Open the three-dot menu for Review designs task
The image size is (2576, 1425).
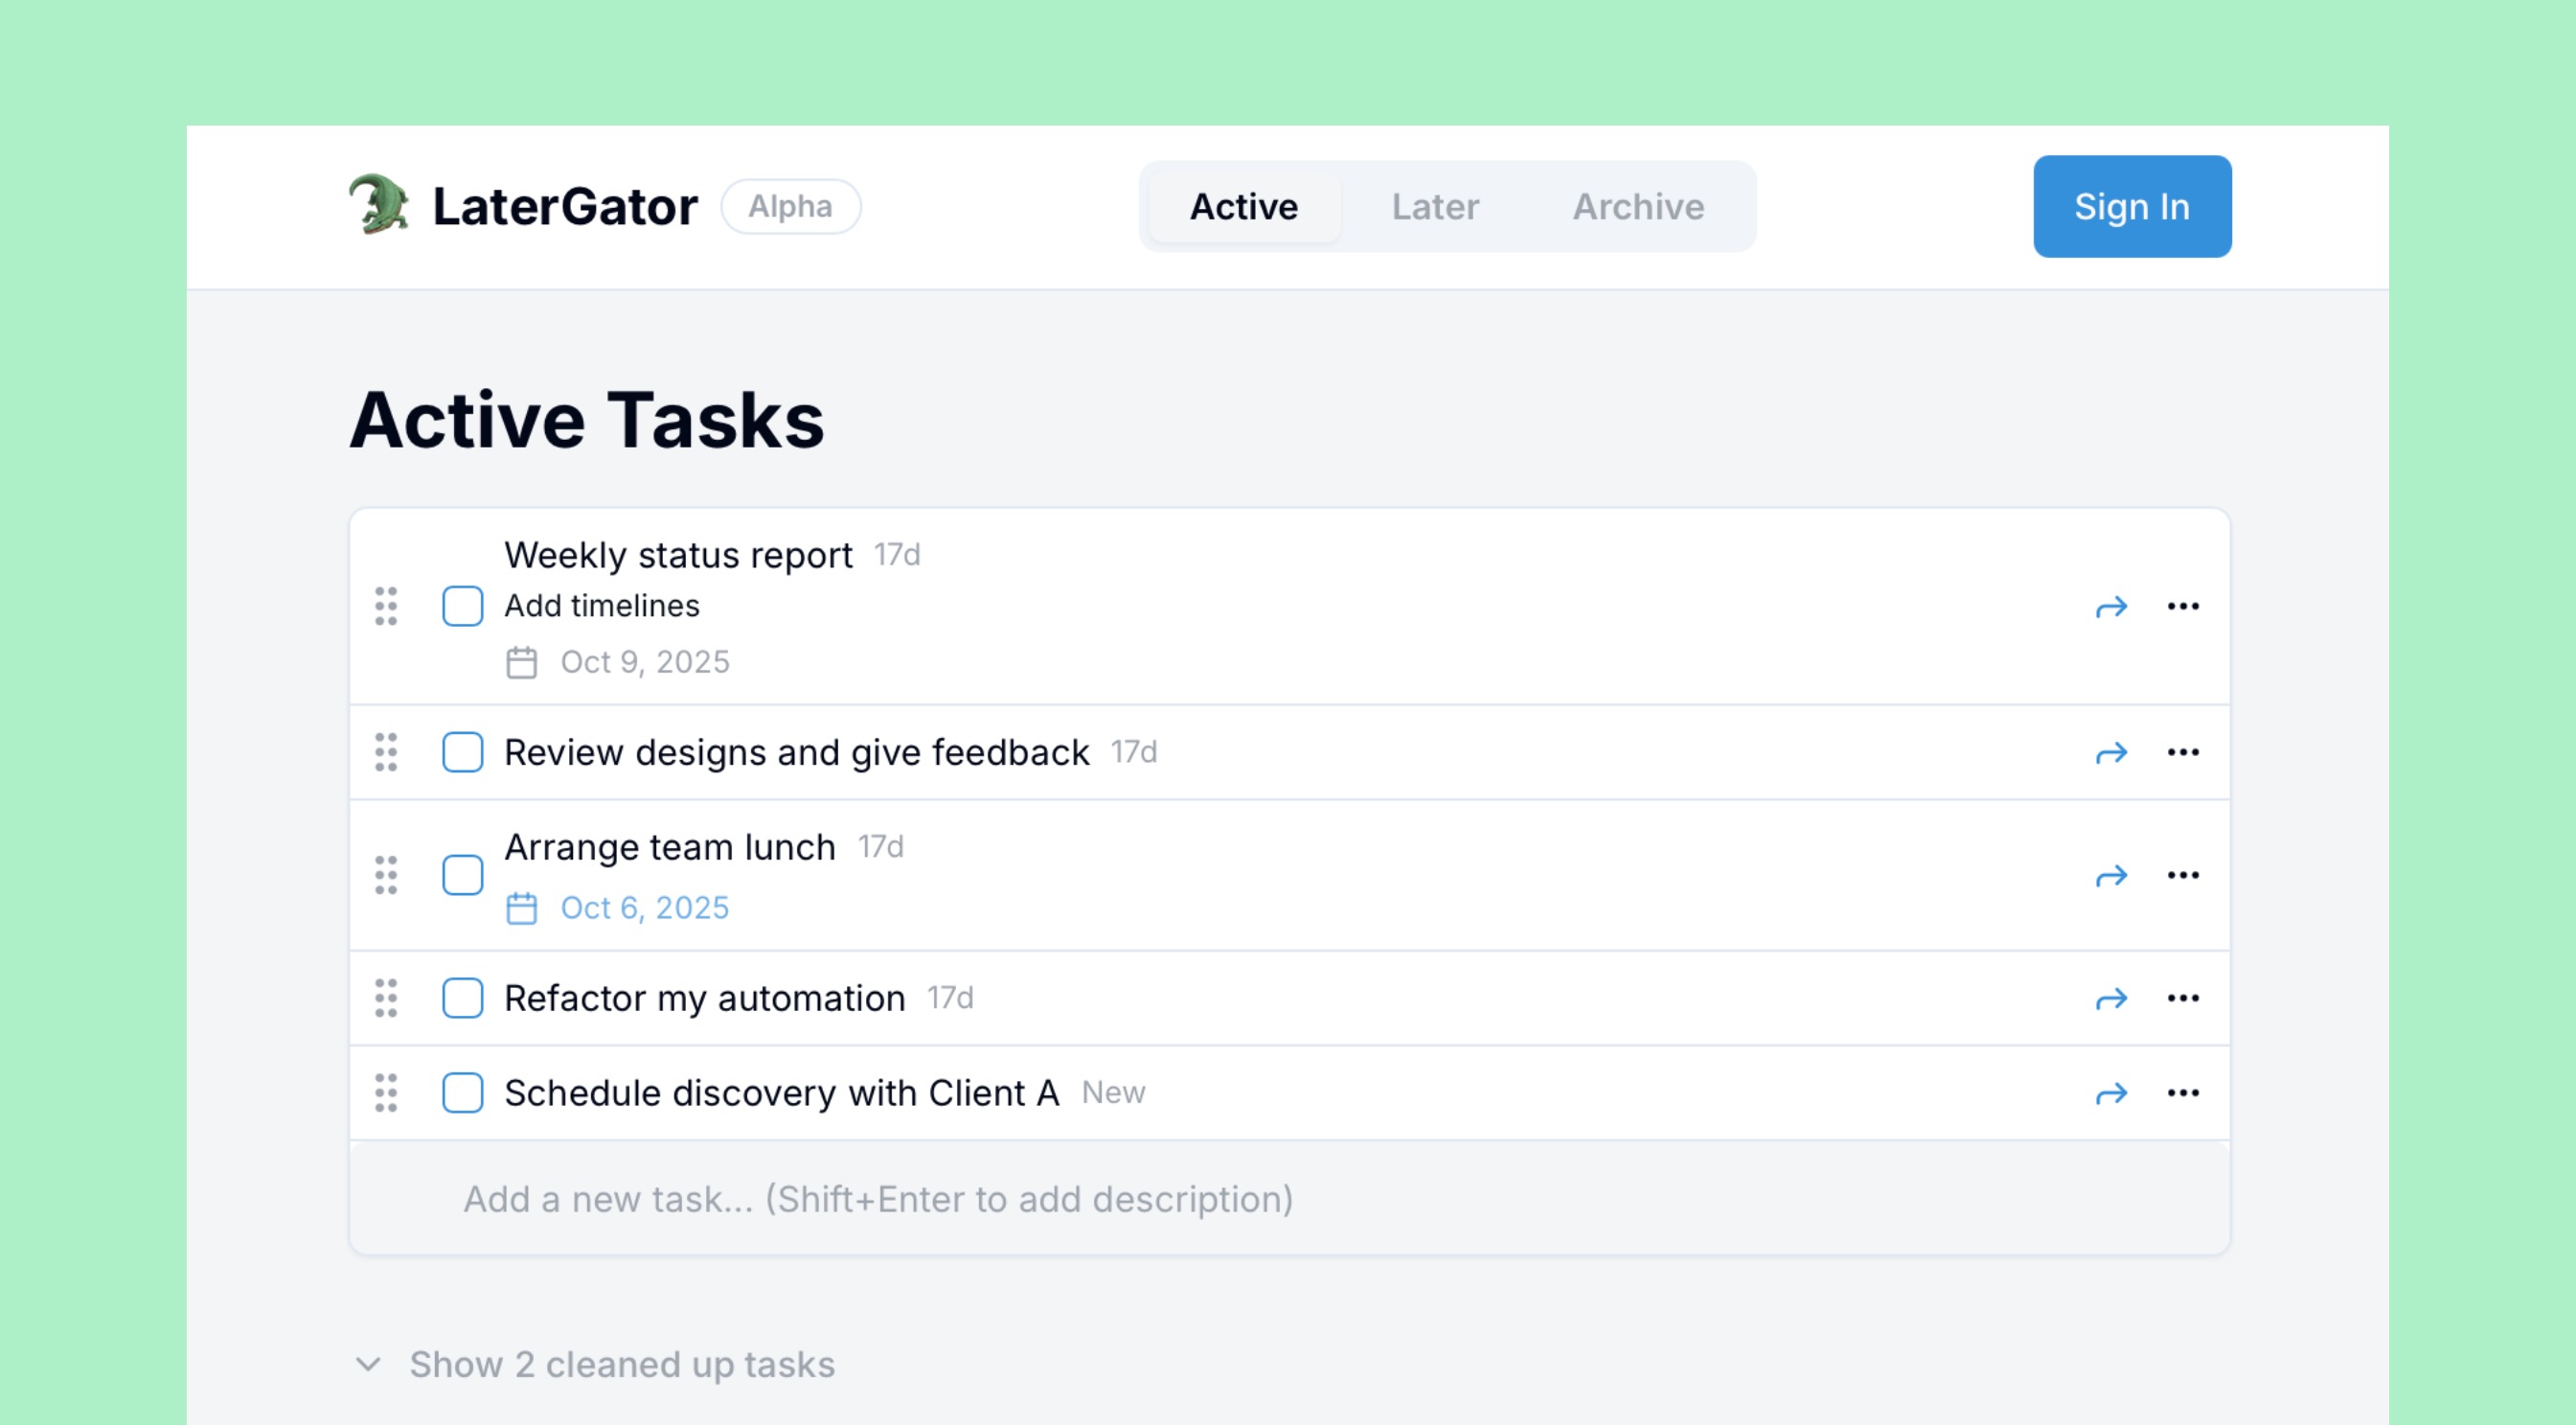point(2184,752)
